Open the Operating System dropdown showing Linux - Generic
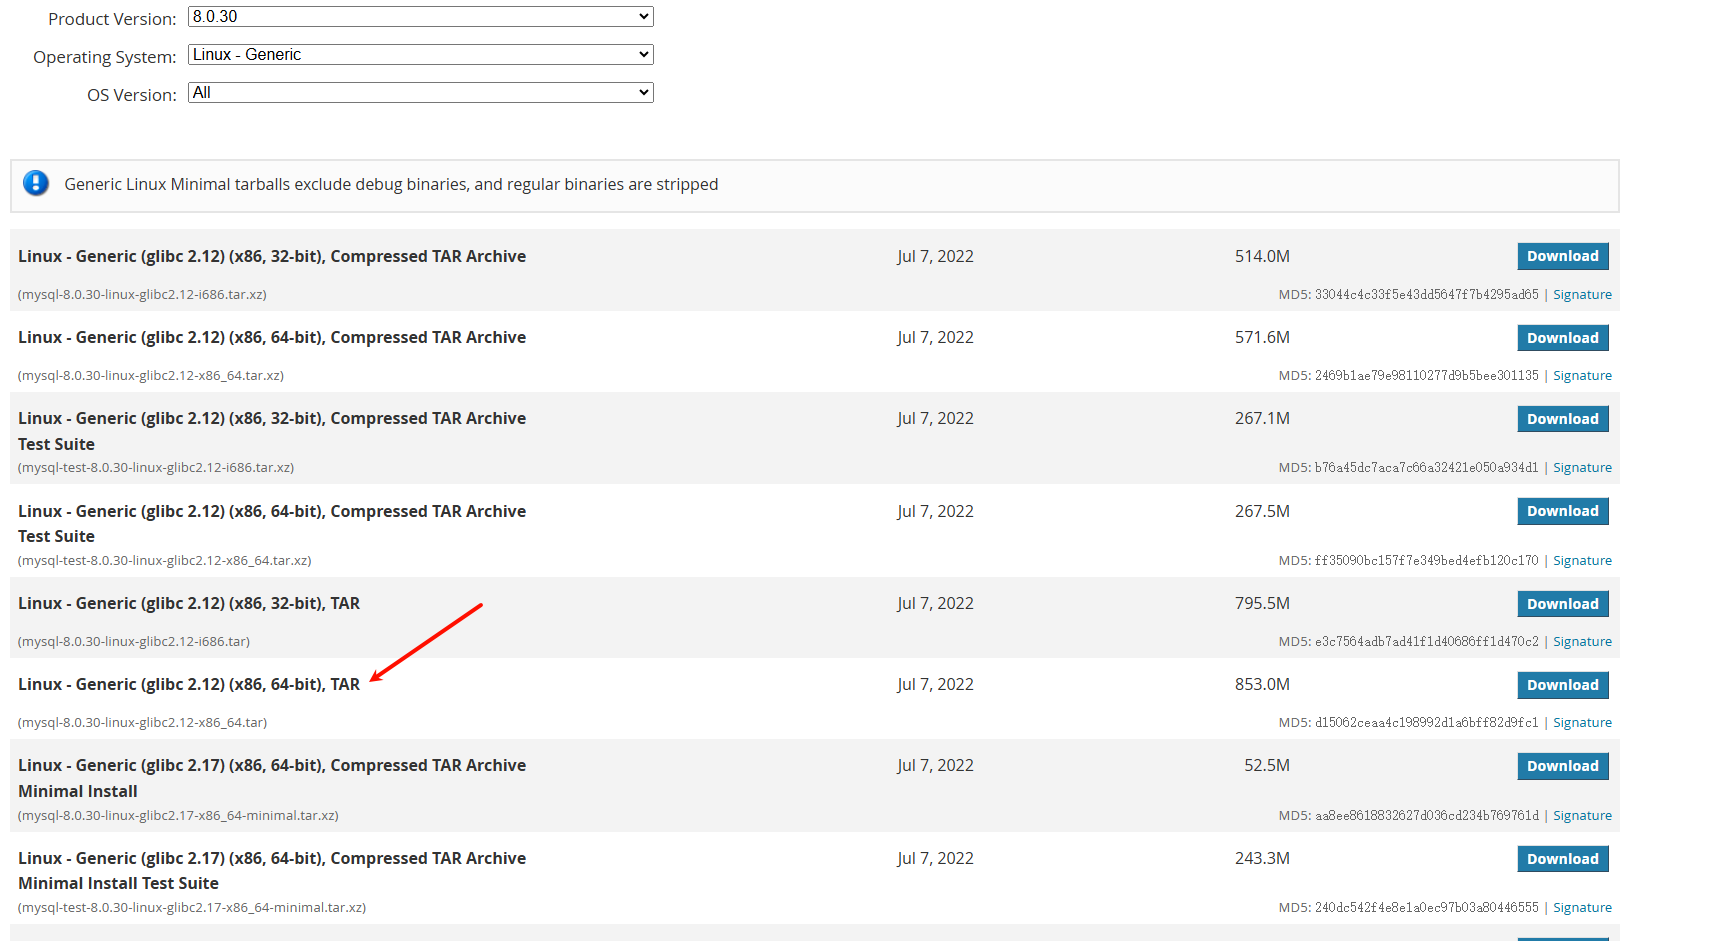The width and height of the screenshot is (1709, 941). (x=420, y=55)
